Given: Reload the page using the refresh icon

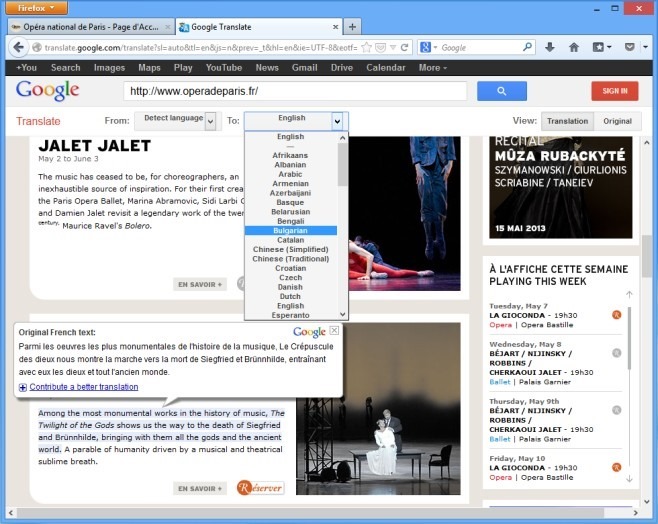Looking at the screenshot, I should point(405,47).
